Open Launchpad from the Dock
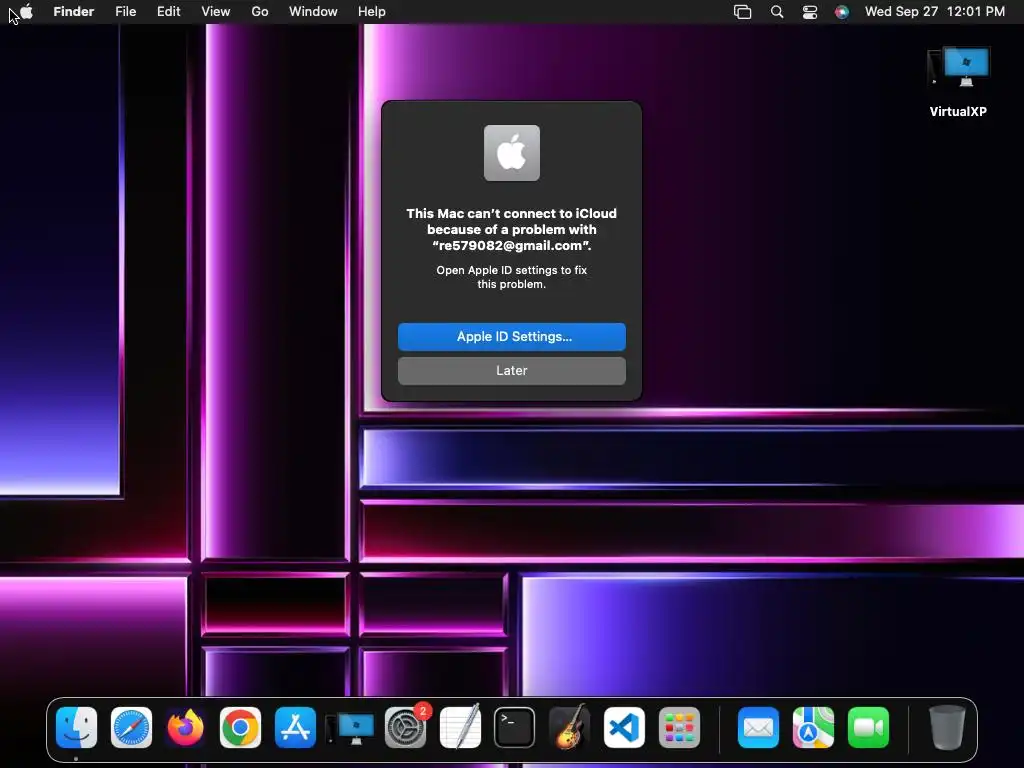 679,728
